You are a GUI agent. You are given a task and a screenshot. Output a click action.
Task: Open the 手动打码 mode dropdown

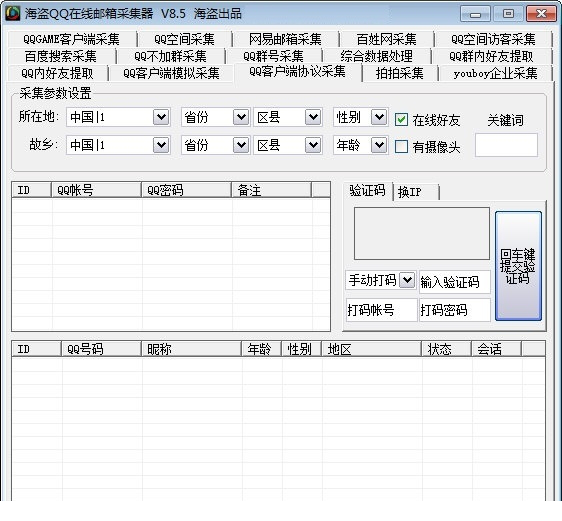(x=407, y=280)
